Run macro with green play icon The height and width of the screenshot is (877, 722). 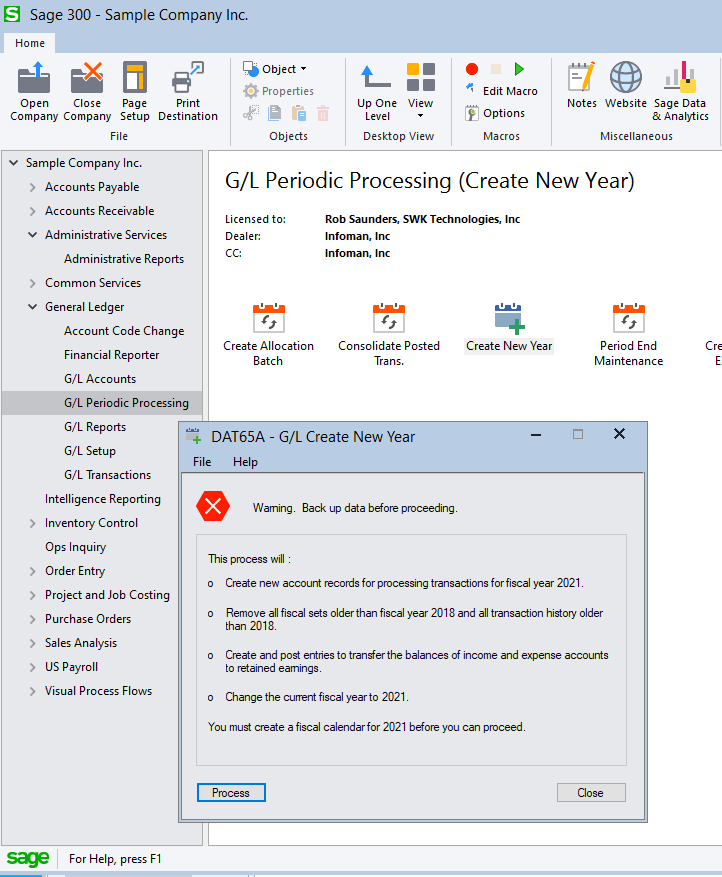tap(519, 69)
